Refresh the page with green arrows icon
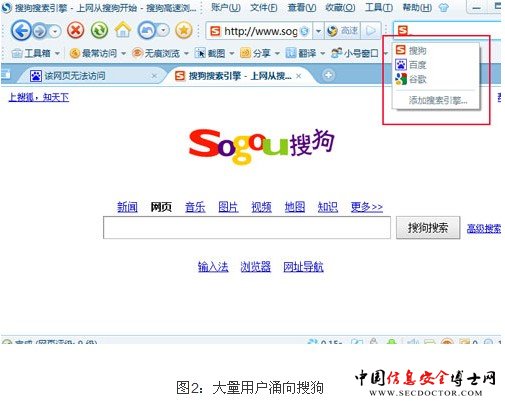 tap(100, 31)
